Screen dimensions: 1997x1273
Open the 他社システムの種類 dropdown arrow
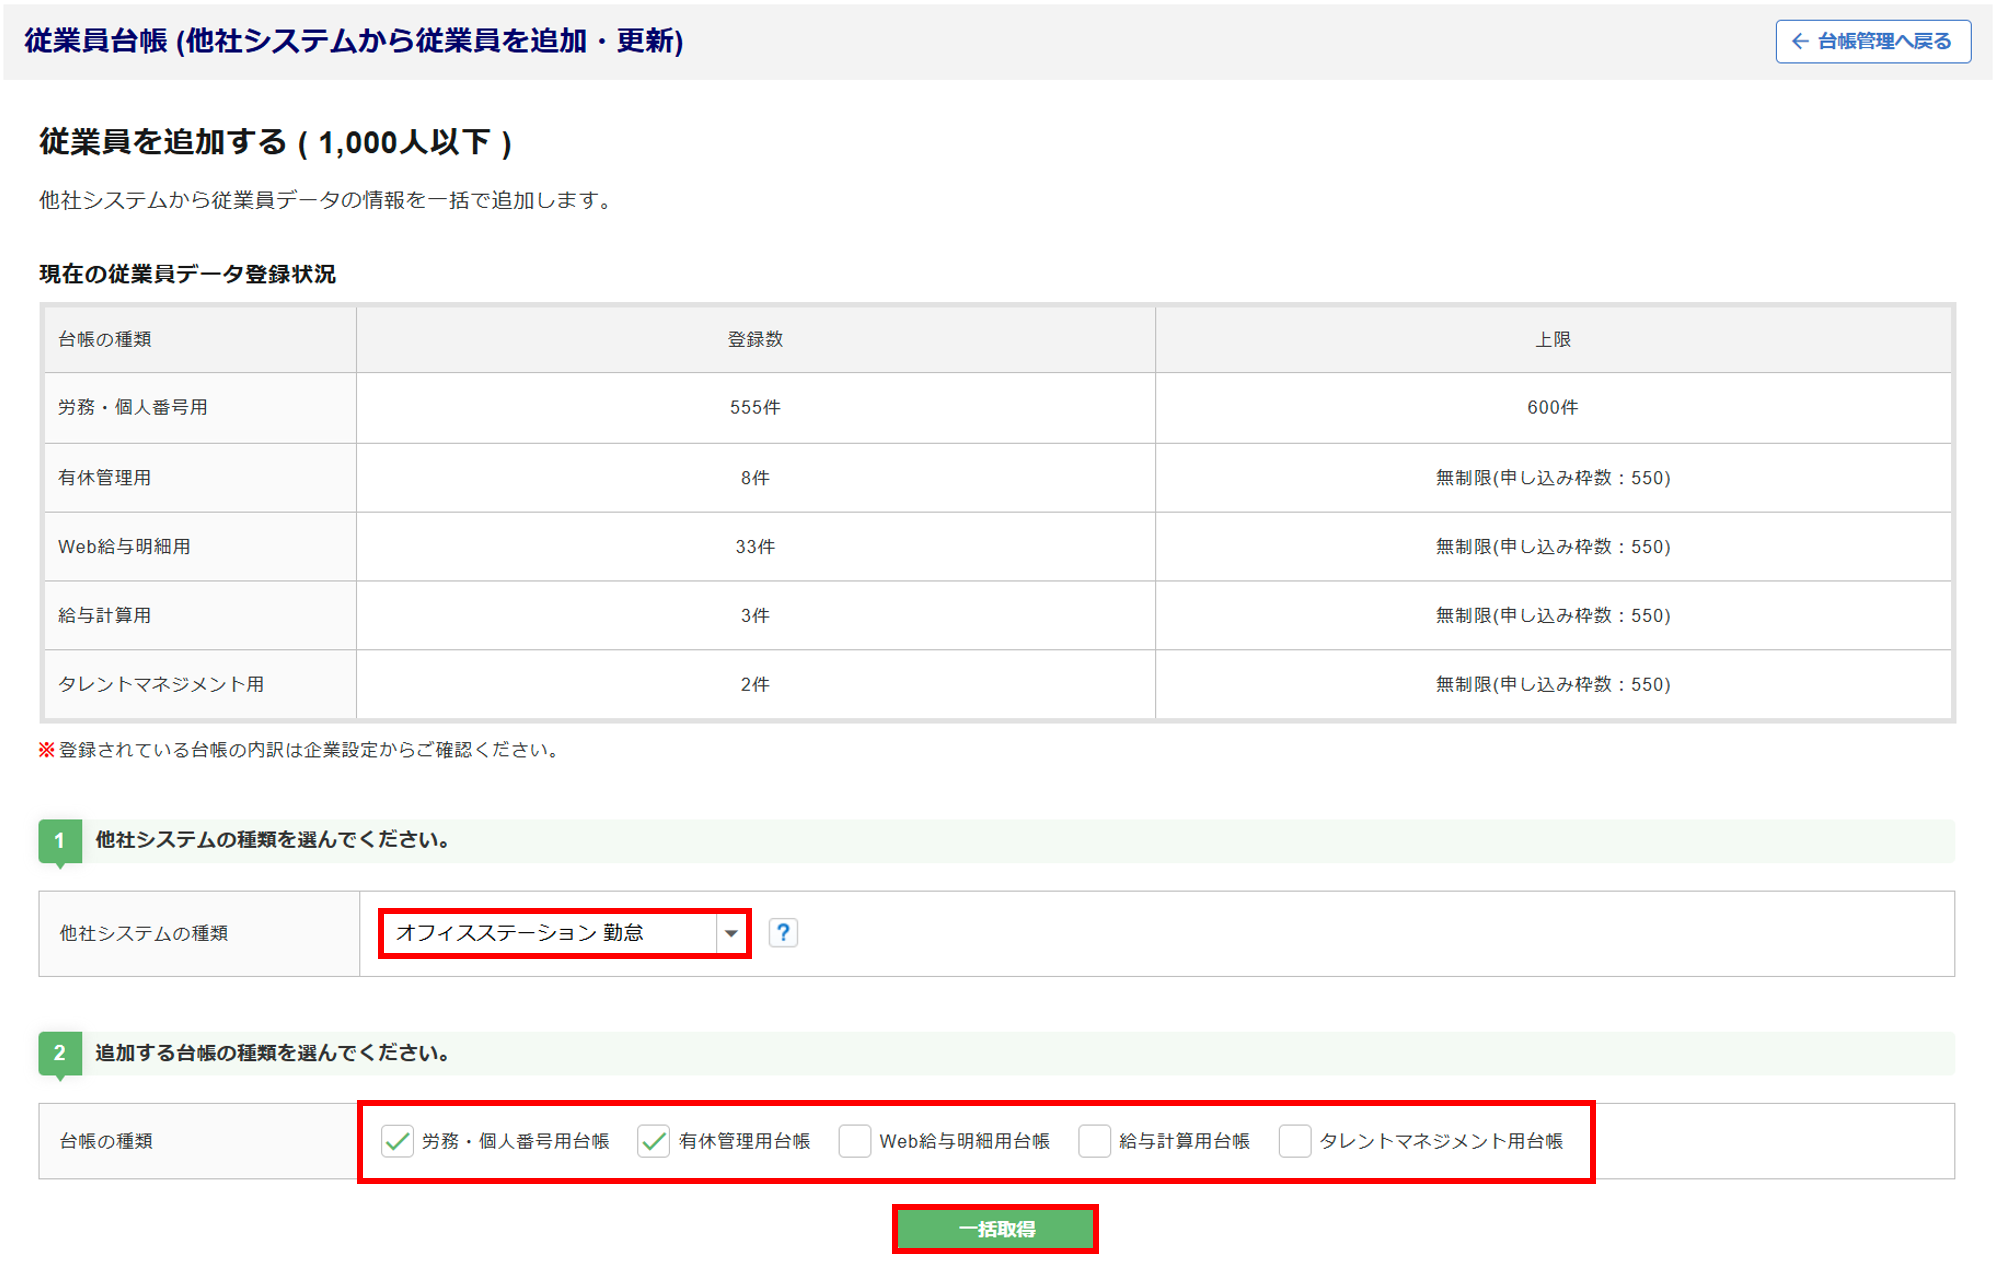point(731,933)
